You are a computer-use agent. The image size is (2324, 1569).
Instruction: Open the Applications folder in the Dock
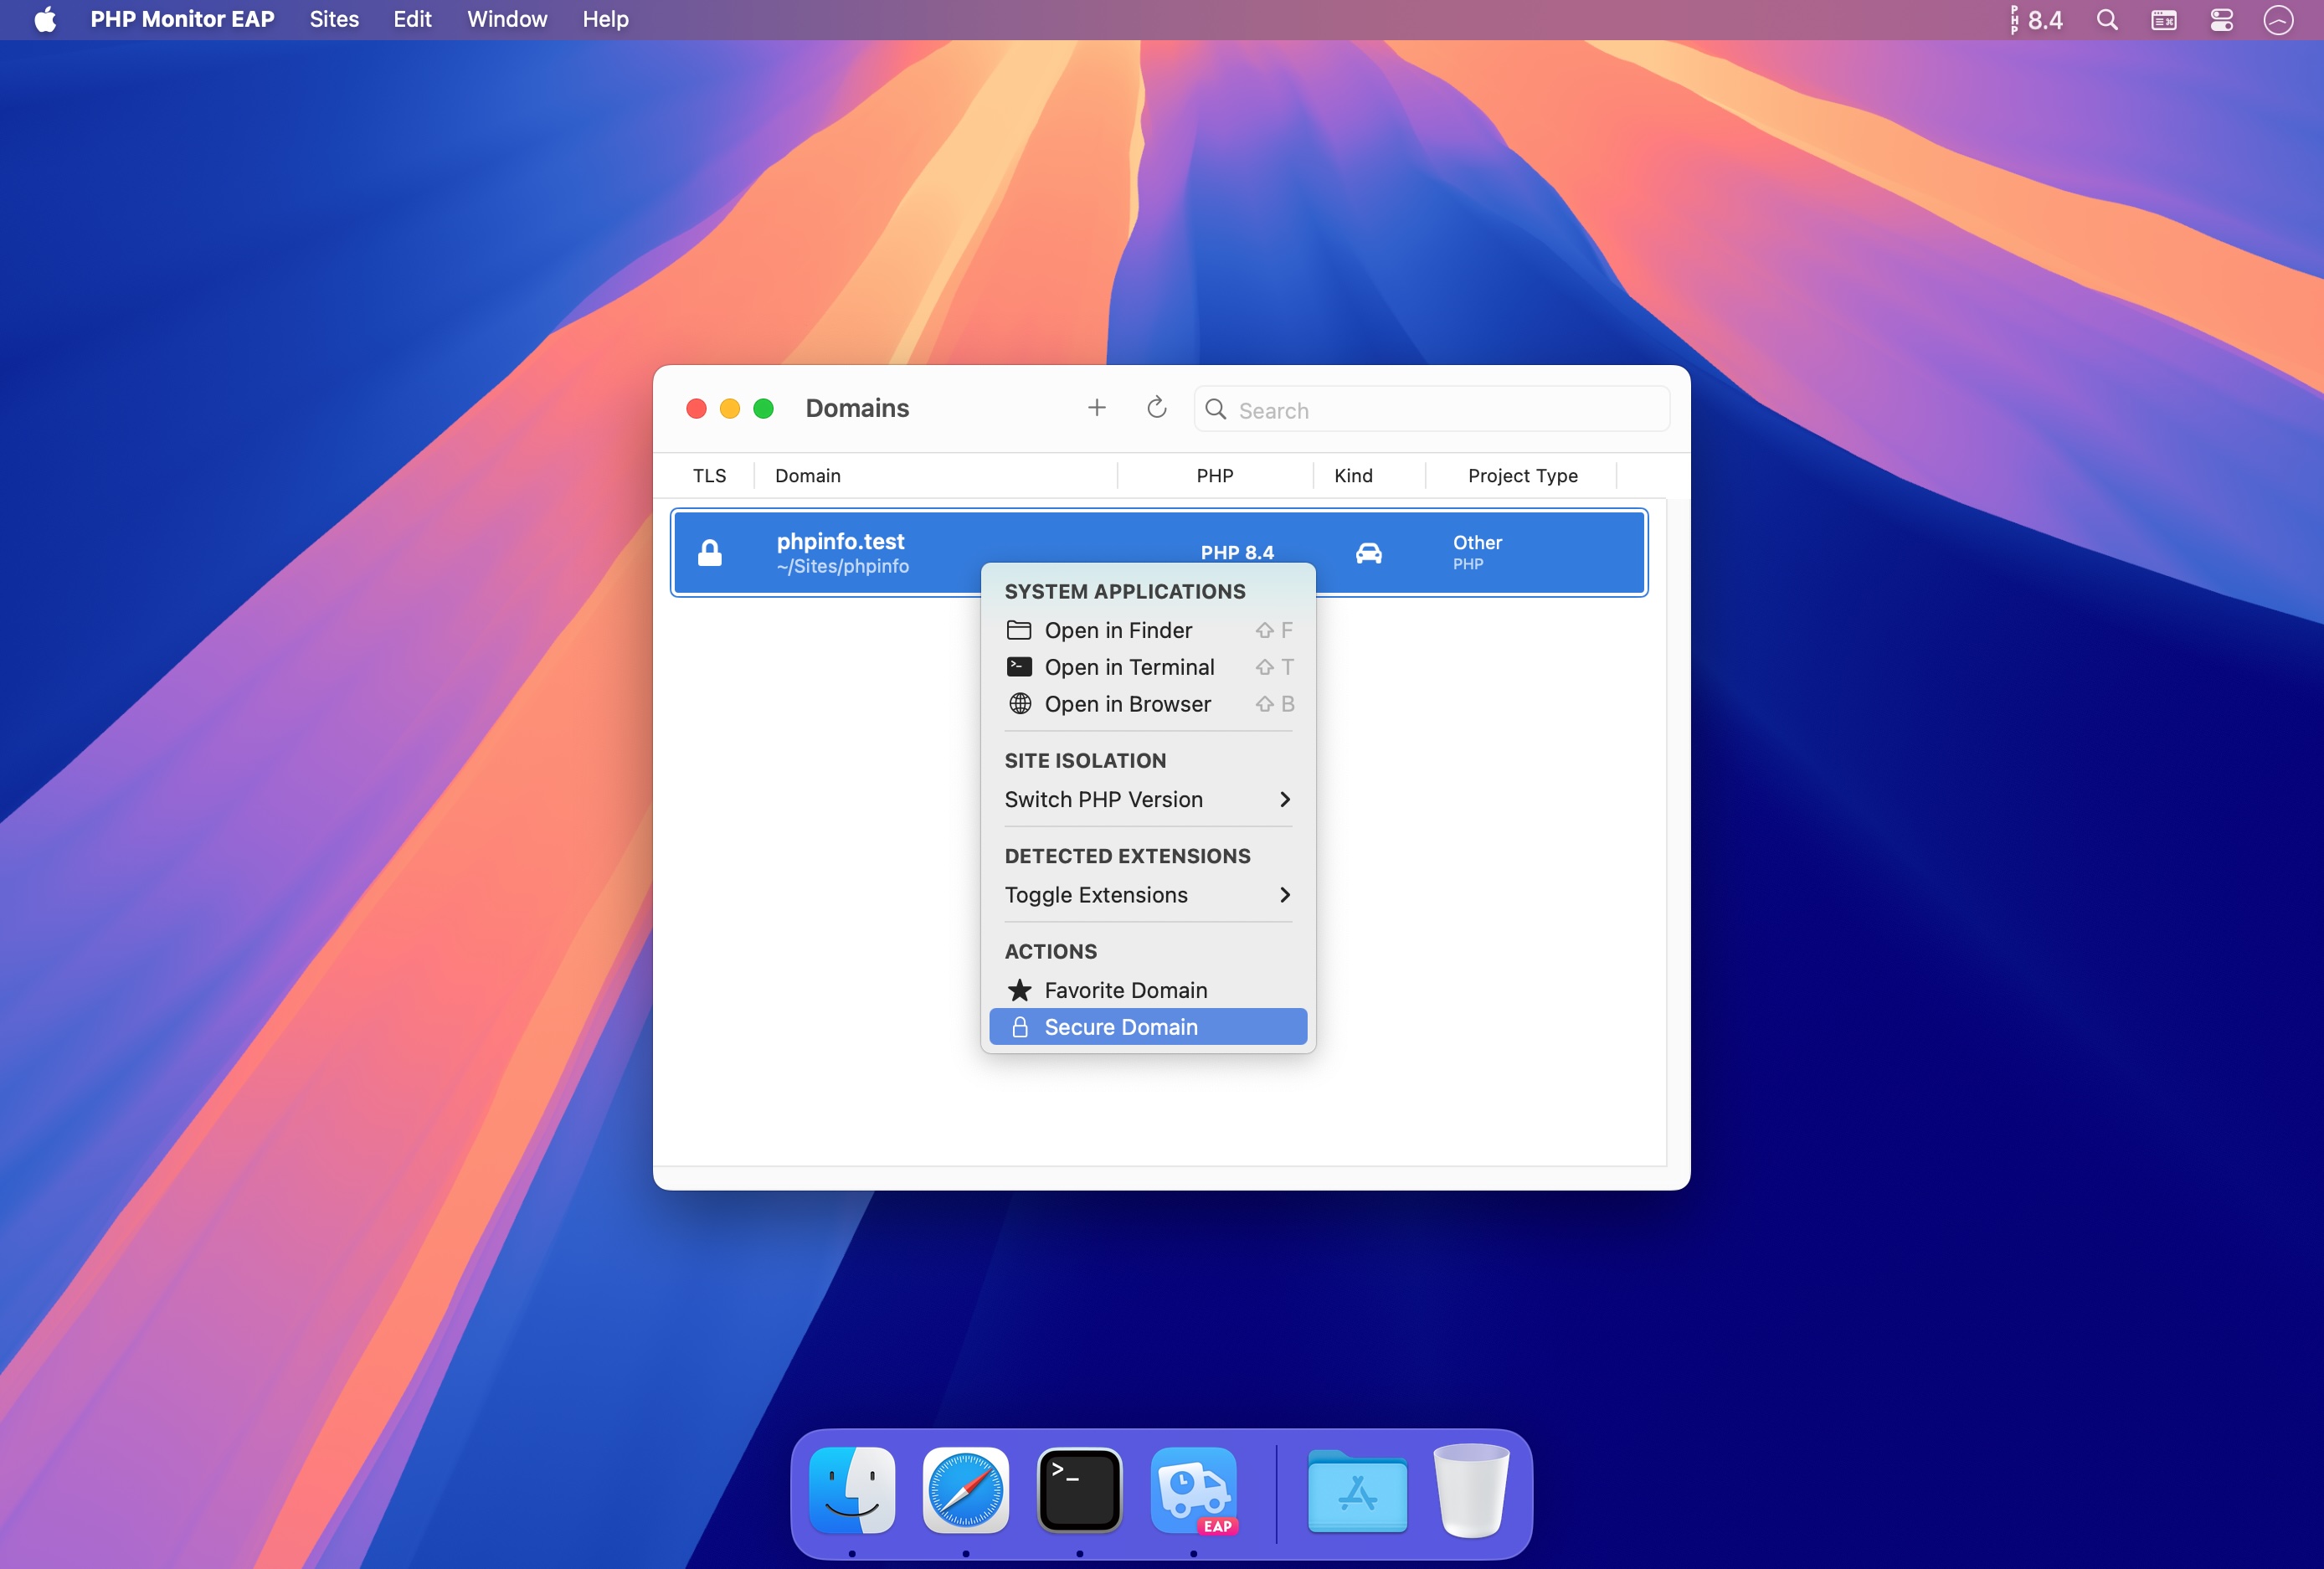[1357, 1490]
